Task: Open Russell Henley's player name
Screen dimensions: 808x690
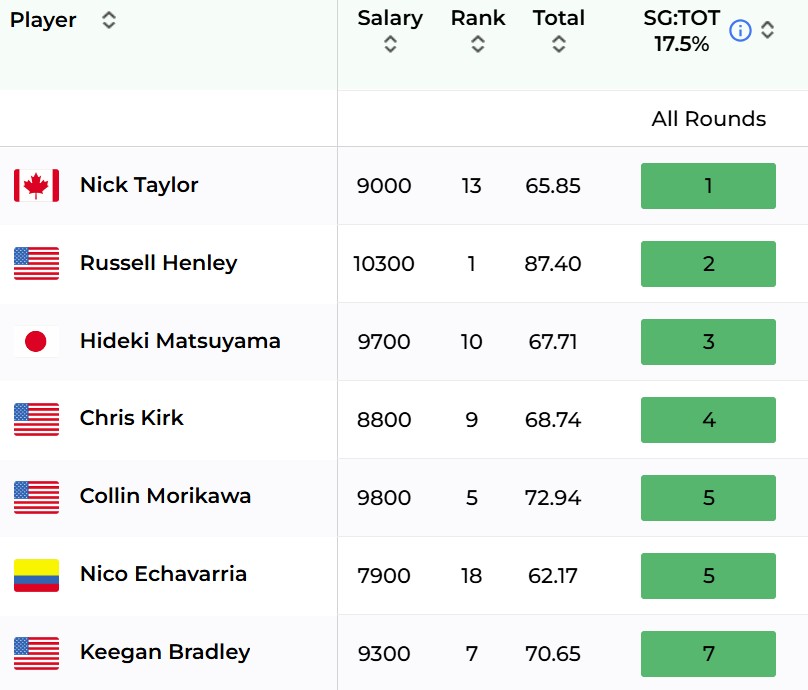Action: 159,263
